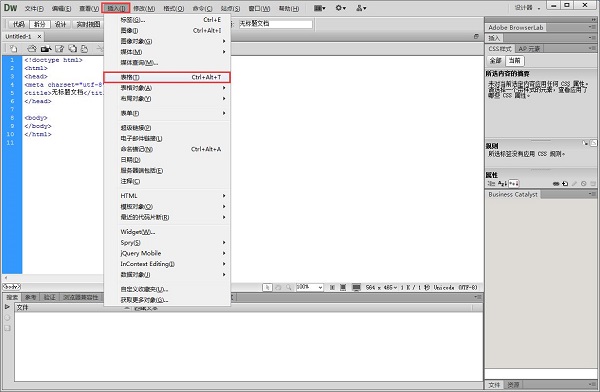This screenshot has height=392, width=600.
Task: Click New CSS Rule icon in CSS panel
Action: click(565, 184)
